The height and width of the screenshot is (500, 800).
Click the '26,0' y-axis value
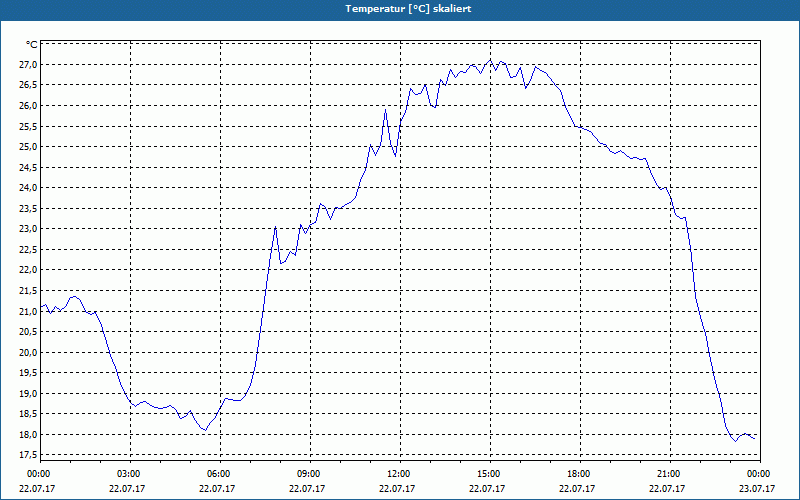pyautogui.click(x=28, y=106)
